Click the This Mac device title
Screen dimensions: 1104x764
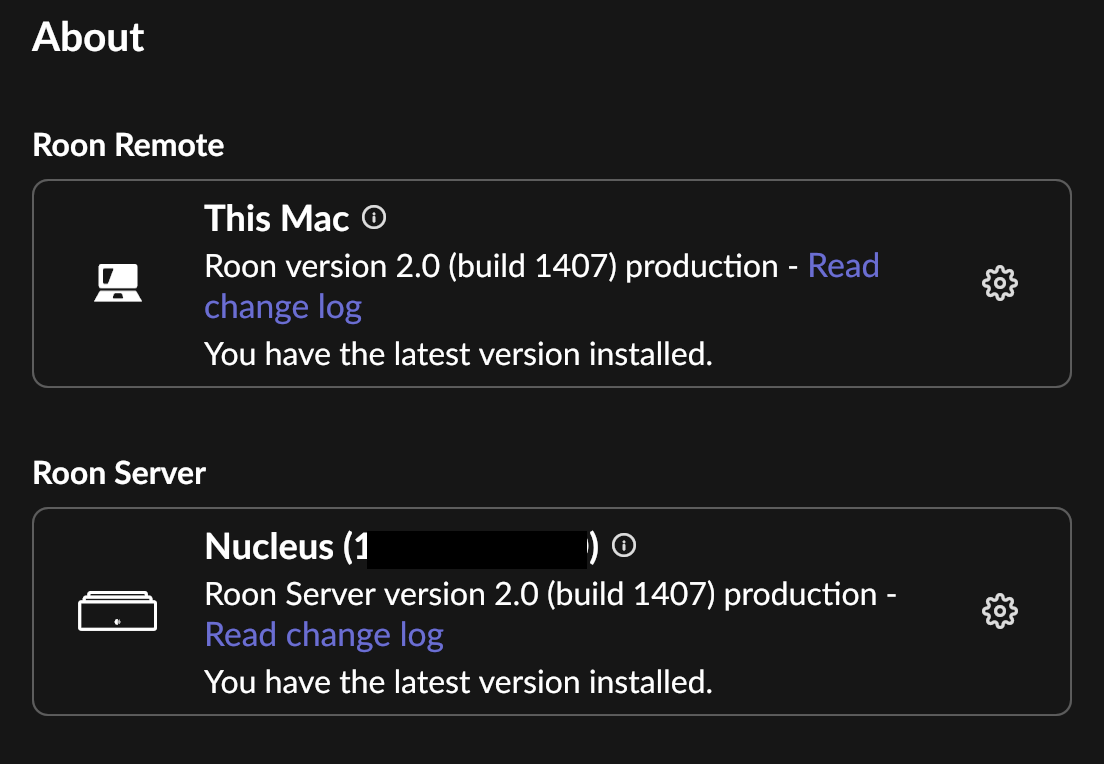point(277,218)
